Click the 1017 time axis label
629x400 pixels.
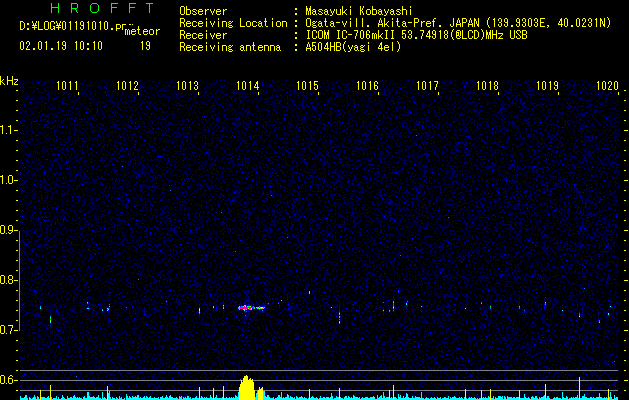click(428, 85)
